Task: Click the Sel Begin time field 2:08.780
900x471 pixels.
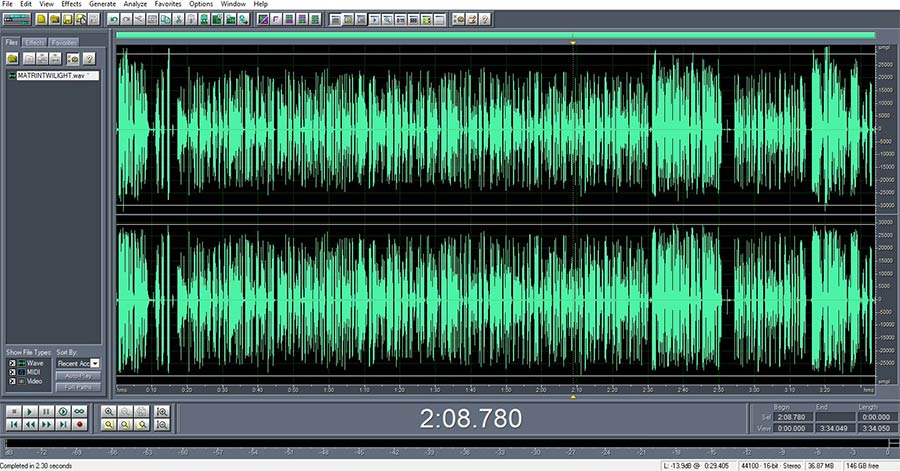Action: 792,417
